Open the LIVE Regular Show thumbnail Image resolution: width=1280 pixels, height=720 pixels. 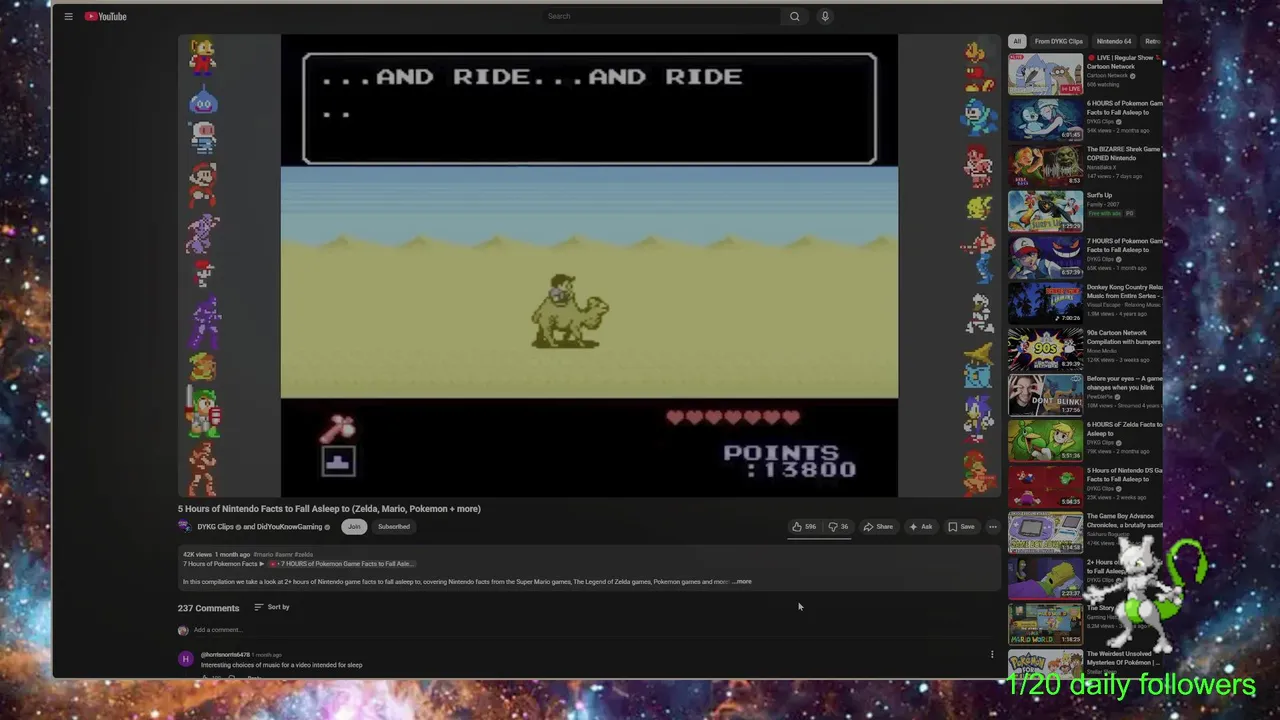[x=1045, y=74]
